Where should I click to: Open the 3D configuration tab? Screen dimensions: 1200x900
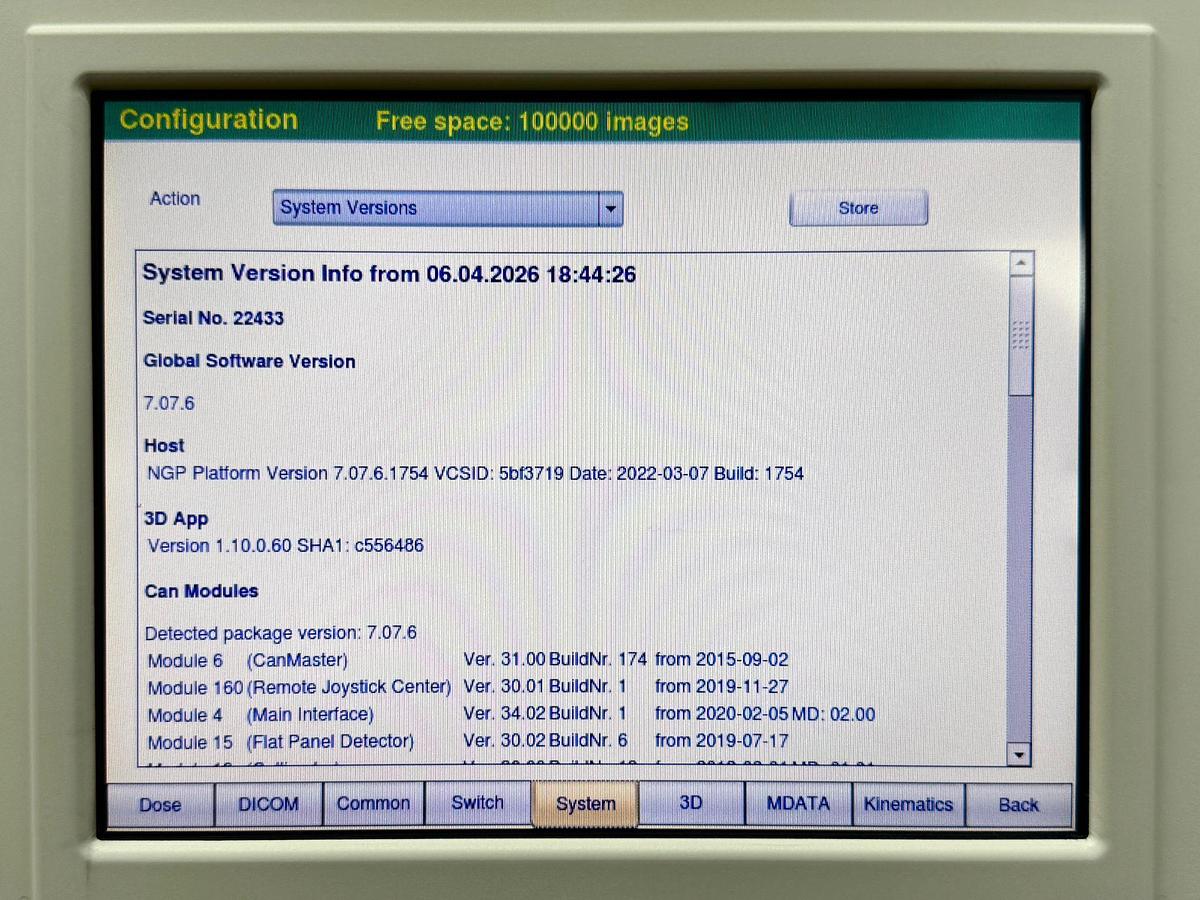point(689,803)
